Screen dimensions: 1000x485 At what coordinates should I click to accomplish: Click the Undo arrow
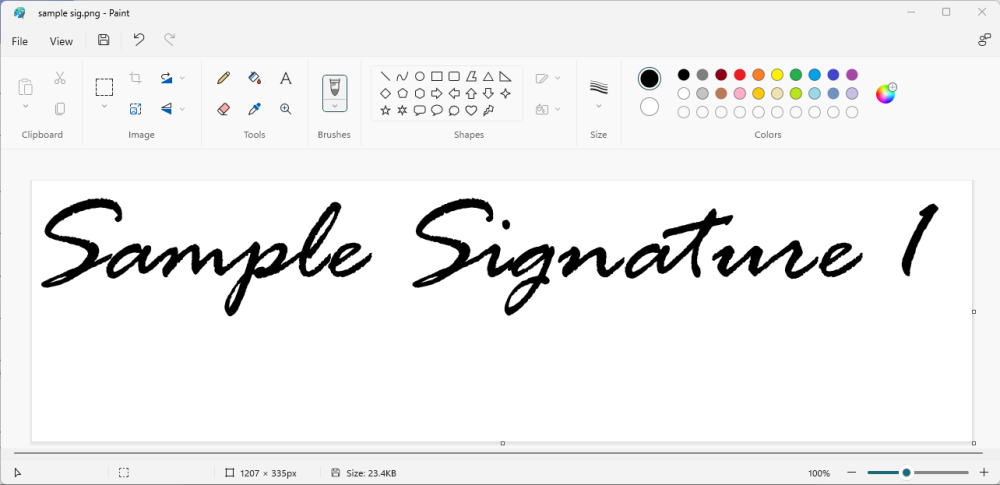(138, 40)
